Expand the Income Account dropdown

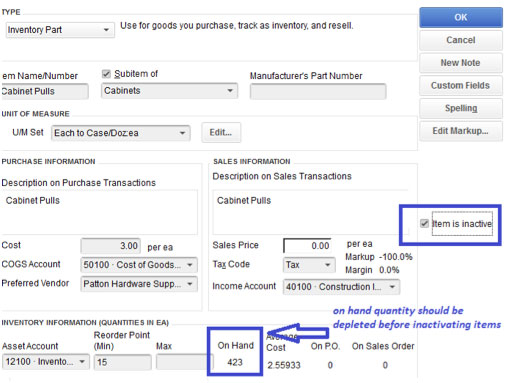(341, 287)
